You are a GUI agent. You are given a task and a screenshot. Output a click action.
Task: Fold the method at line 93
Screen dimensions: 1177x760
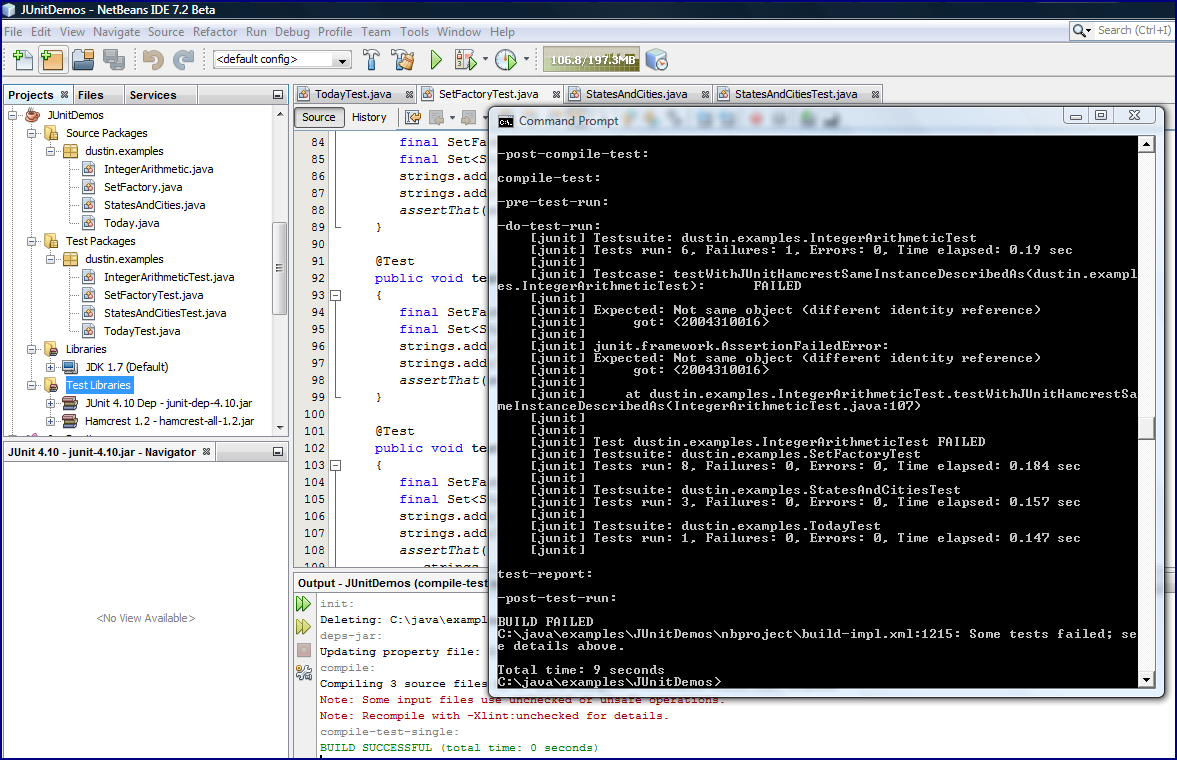[x=336, y=296]
